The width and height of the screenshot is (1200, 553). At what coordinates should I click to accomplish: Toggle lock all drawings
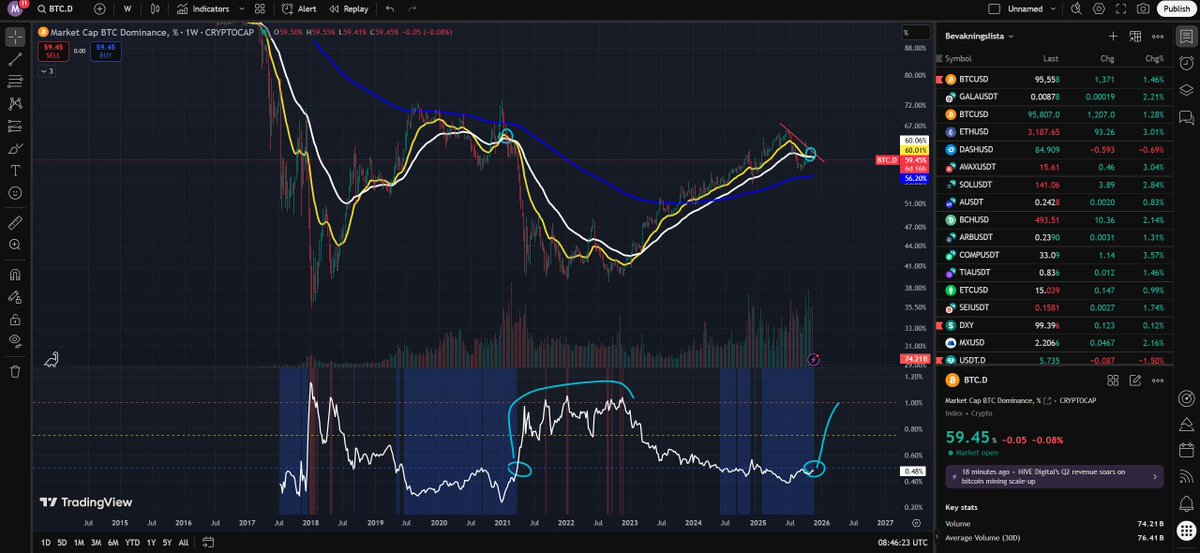15,319
